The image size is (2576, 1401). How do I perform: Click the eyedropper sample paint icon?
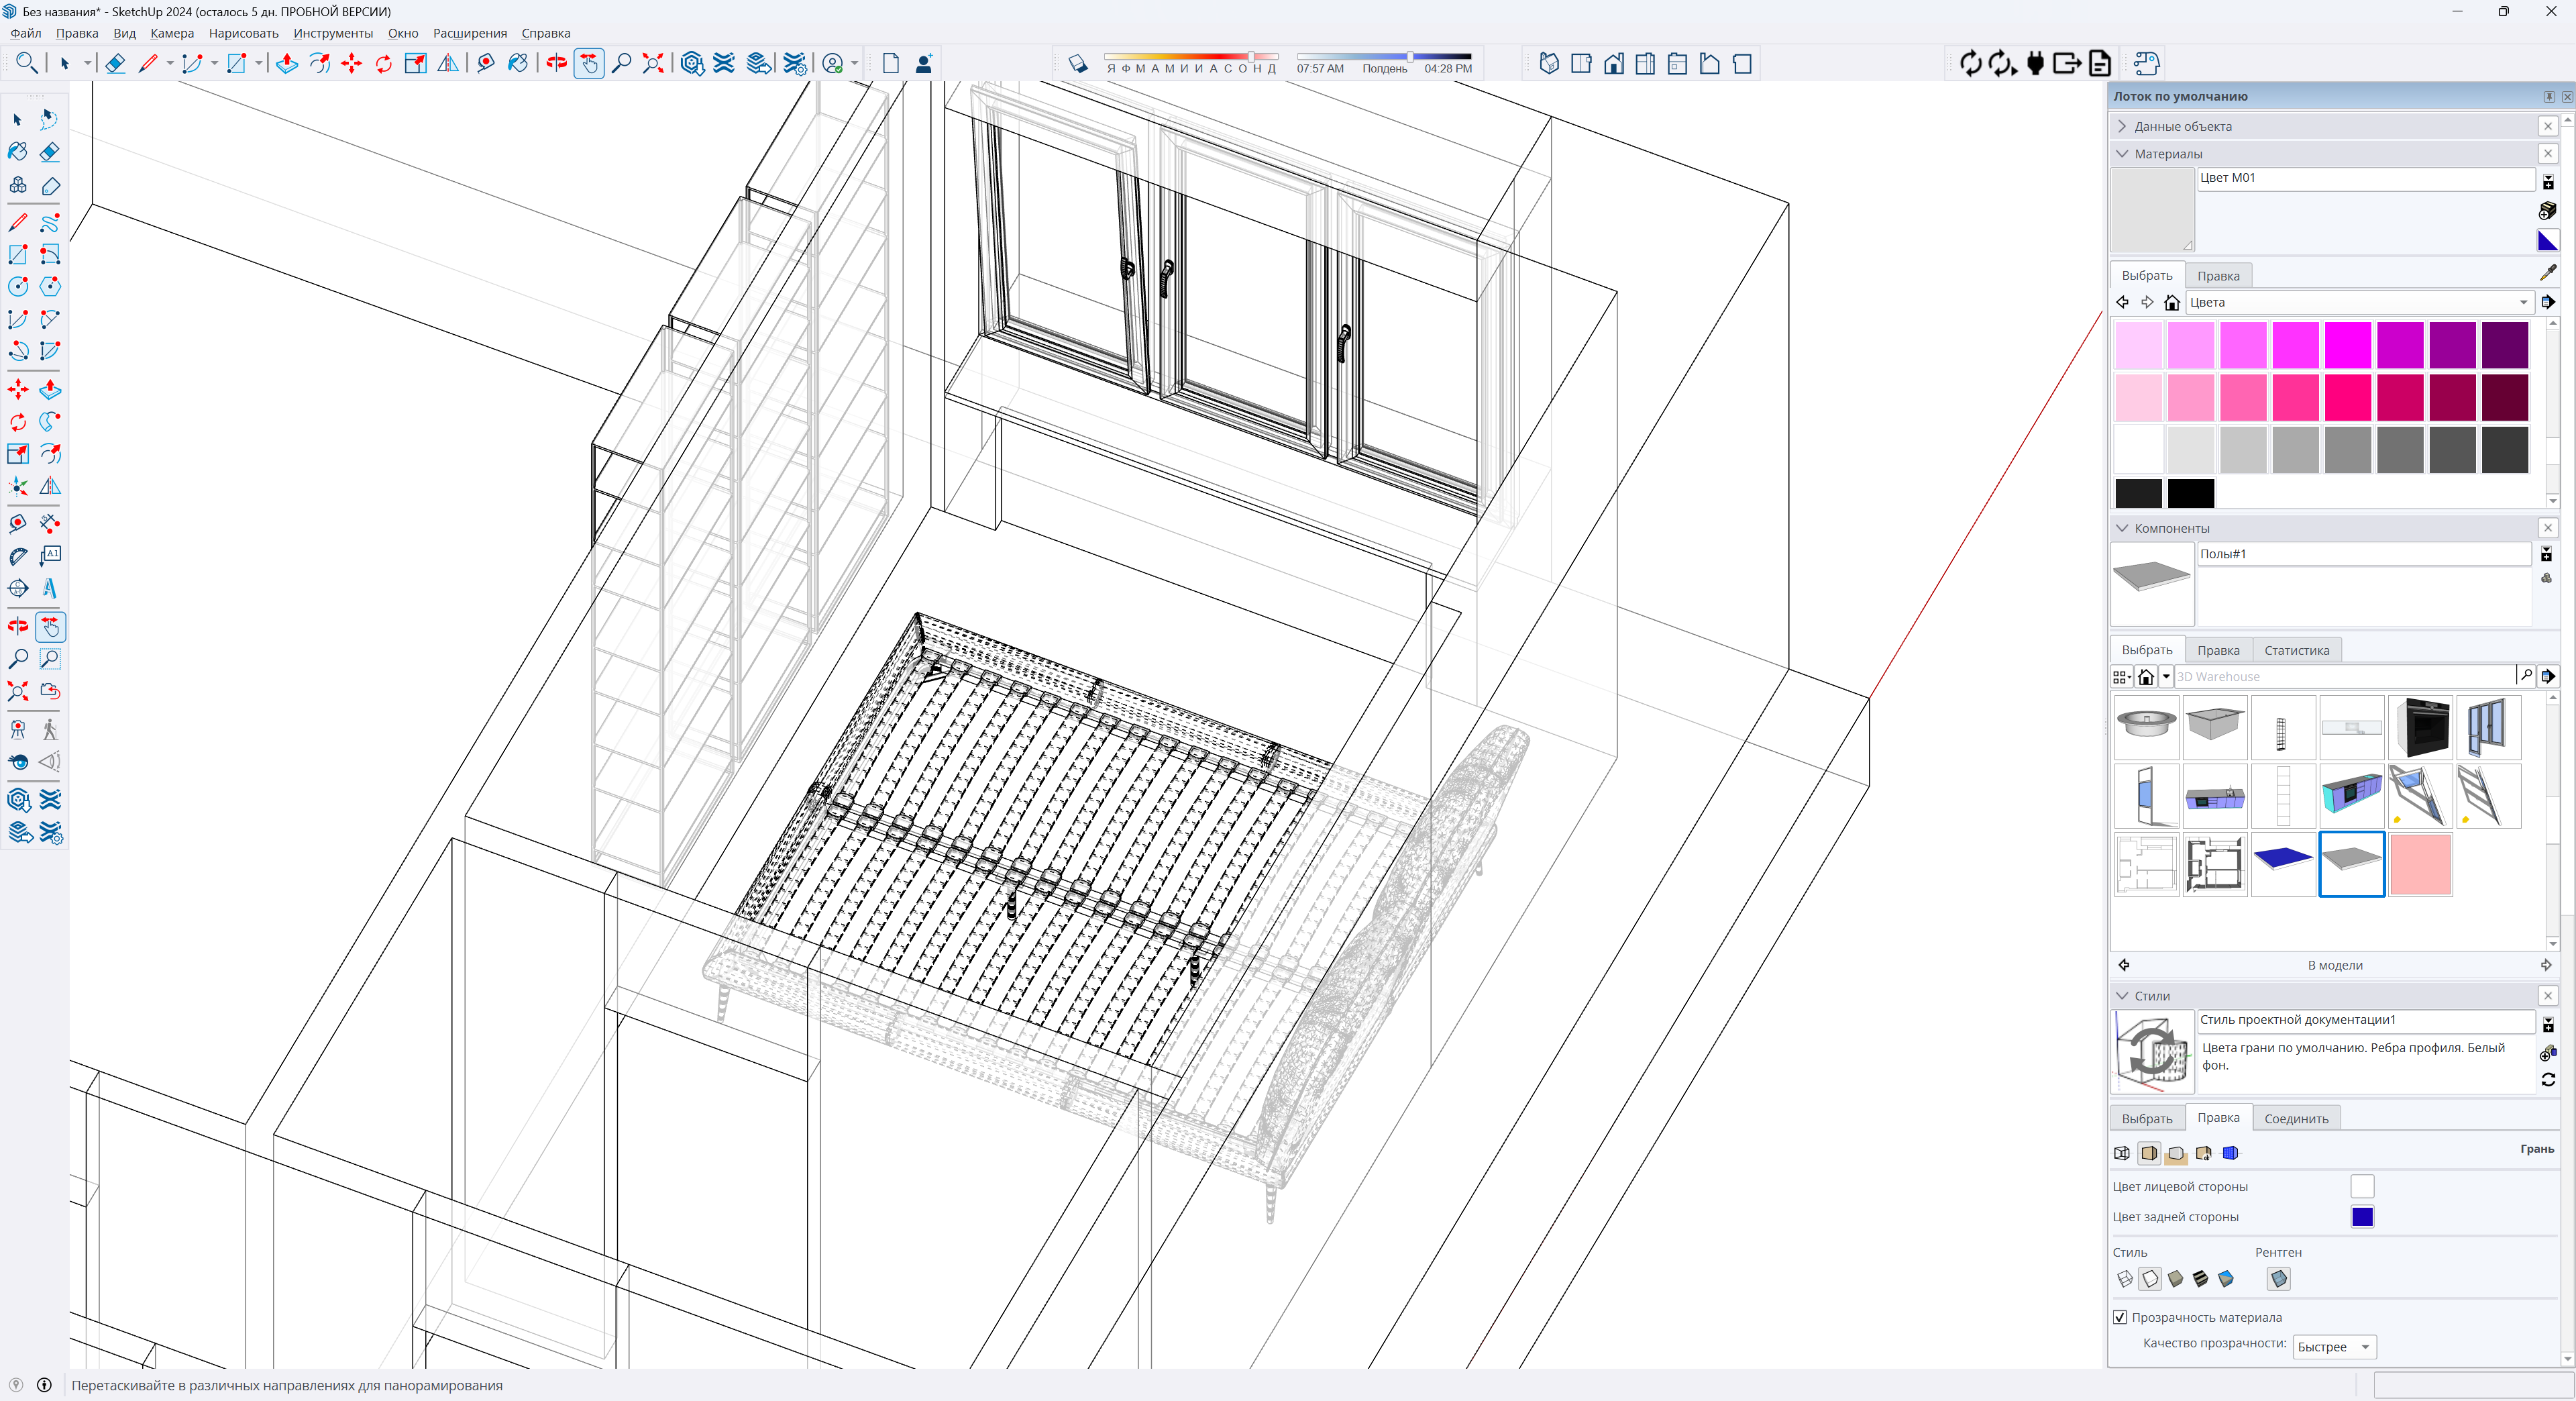click(x=2547, y=272)
